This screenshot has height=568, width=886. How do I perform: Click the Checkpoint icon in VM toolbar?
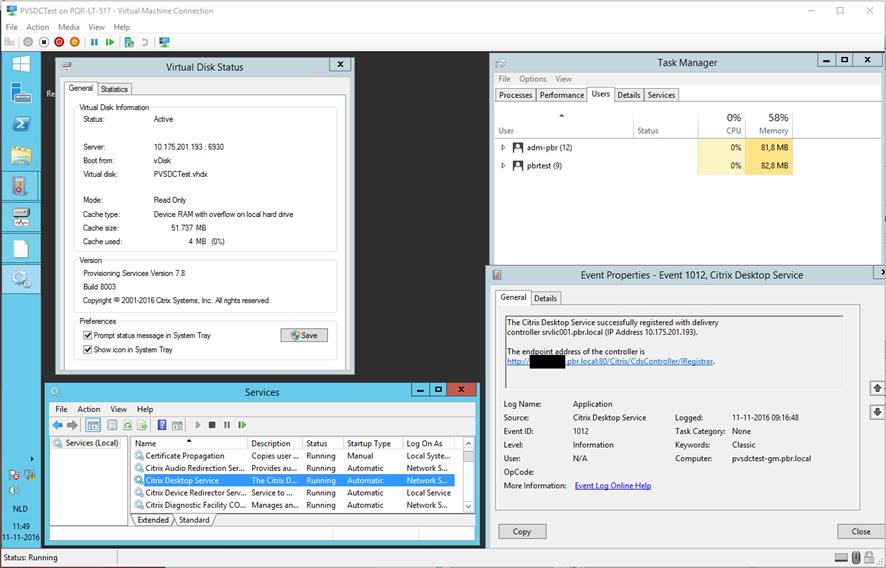[x=129, y=42]
